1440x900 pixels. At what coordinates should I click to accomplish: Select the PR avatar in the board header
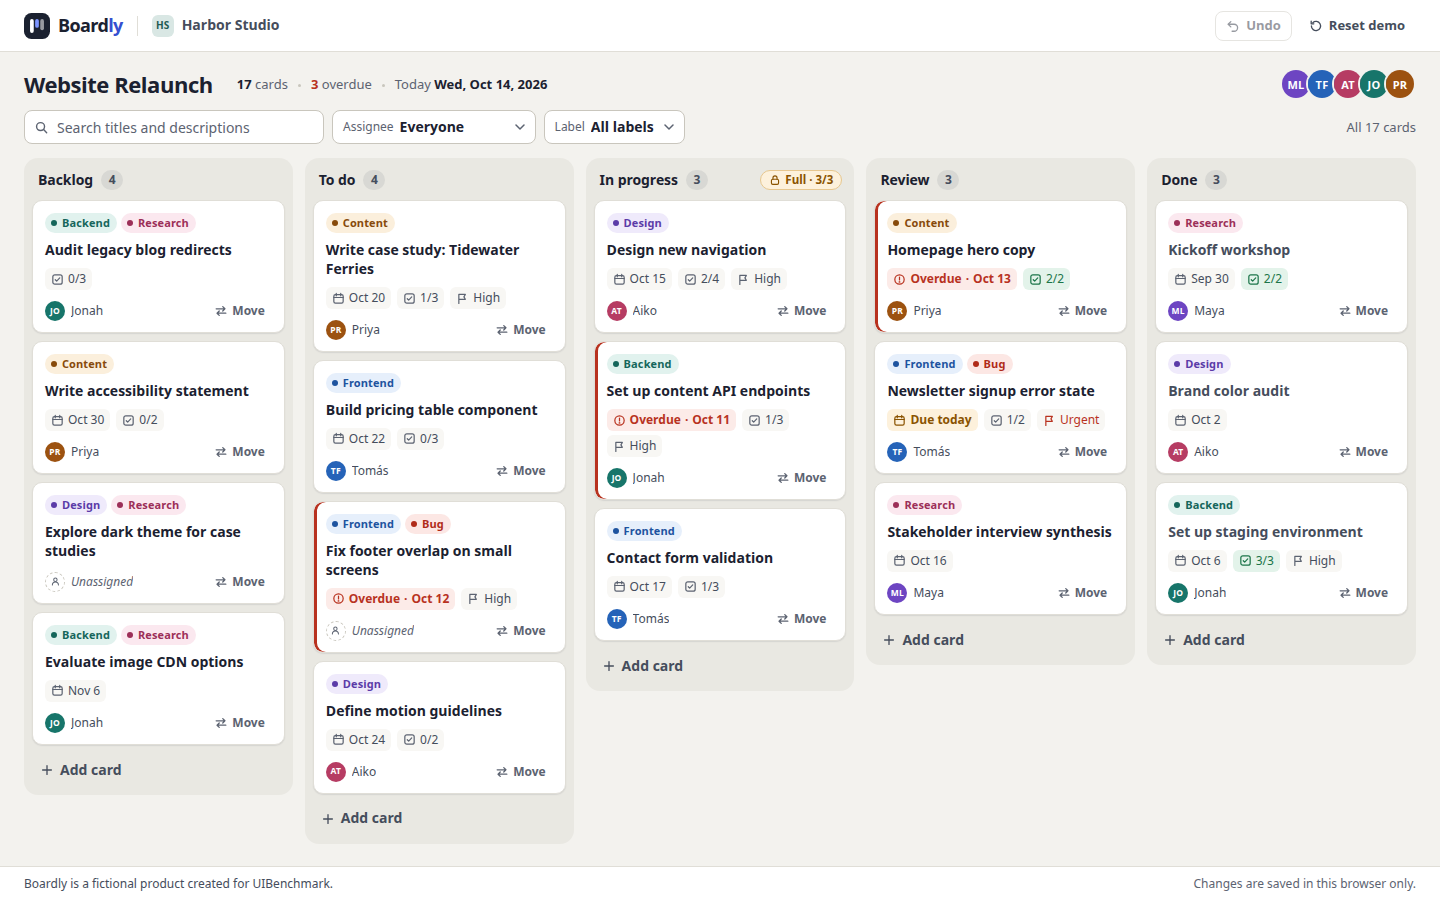1400,85
